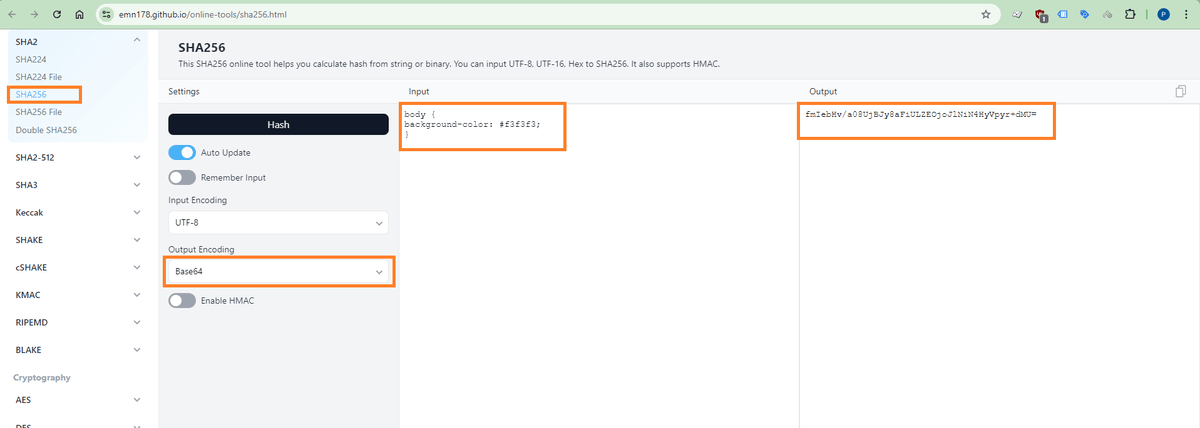Open the Double SHA256 tool link
The image size is (1200, 428).
tap(46, 130)
